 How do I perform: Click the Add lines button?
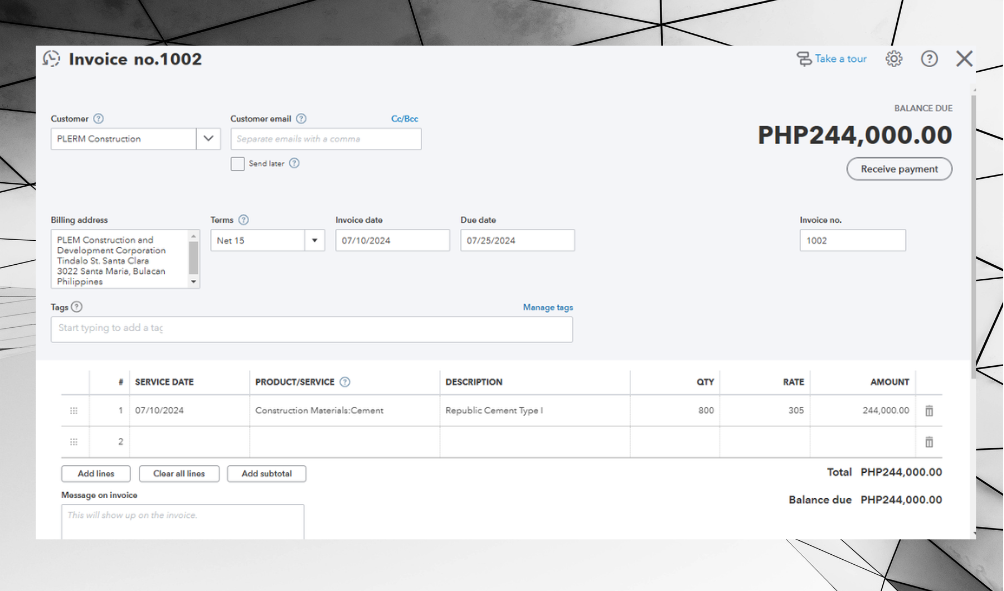[96, 474]
